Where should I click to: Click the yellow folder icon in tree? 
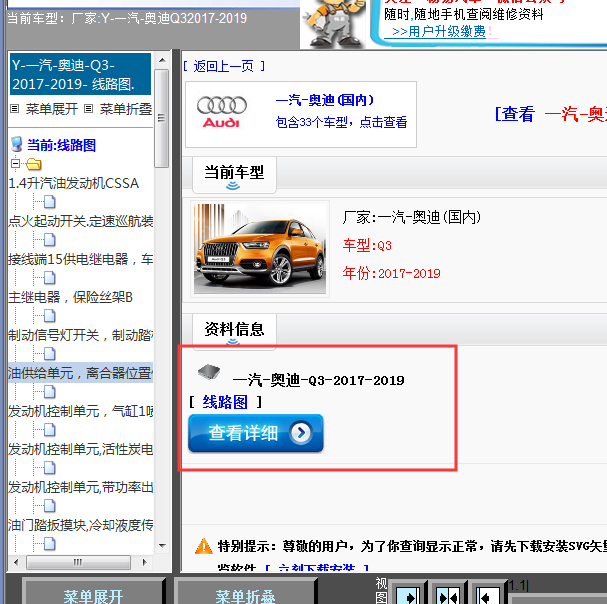[34, 164]
